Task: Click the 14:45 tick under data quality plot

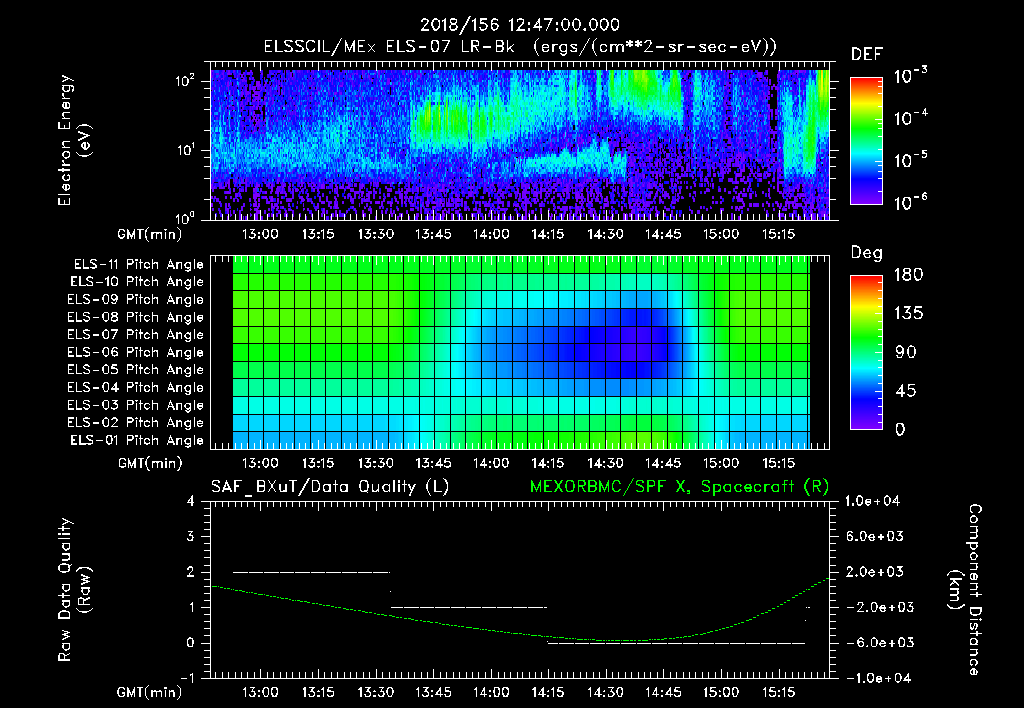Action: [663, 692]
